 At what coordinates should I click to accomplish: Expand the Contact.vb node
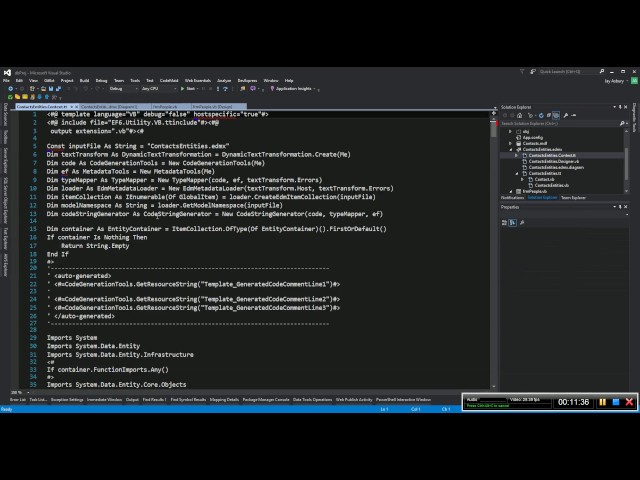pyautogui.click(x=522, y=179)
